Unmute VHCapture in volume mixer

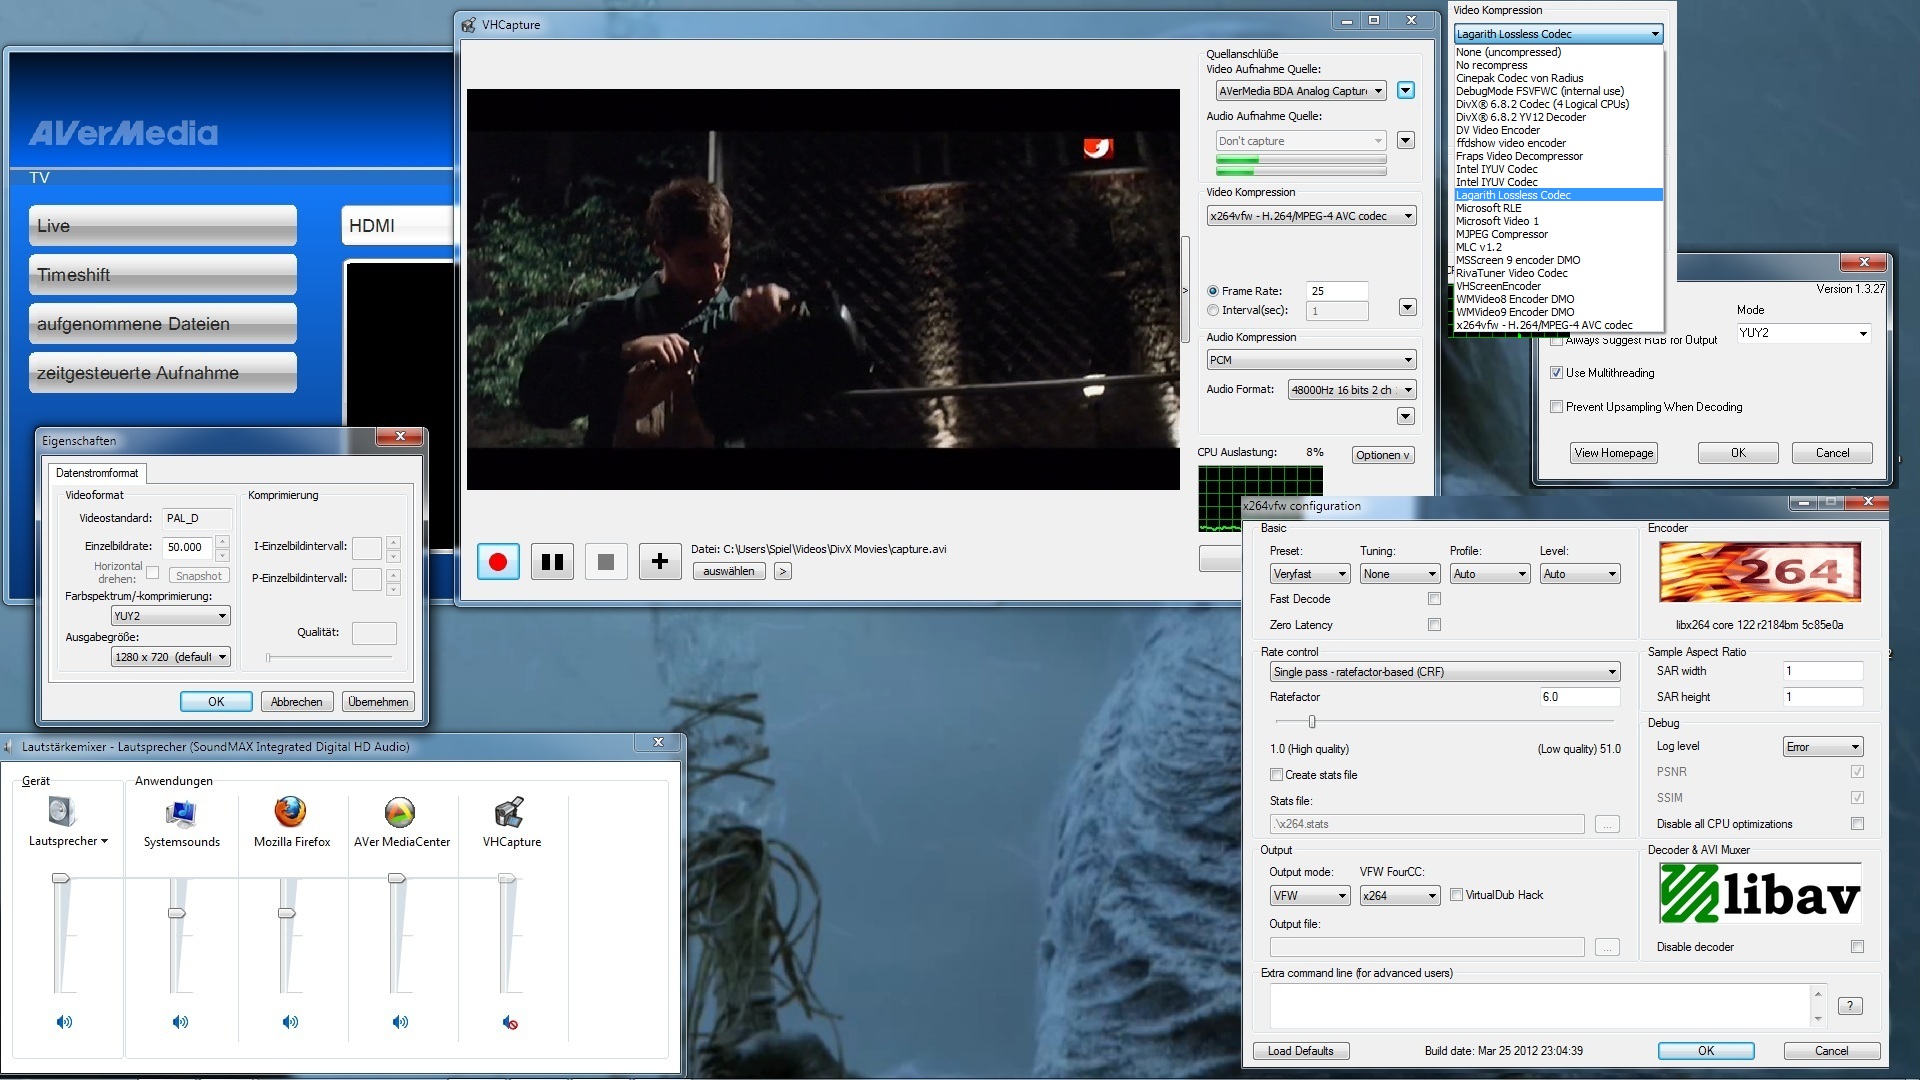(510, 1022)
